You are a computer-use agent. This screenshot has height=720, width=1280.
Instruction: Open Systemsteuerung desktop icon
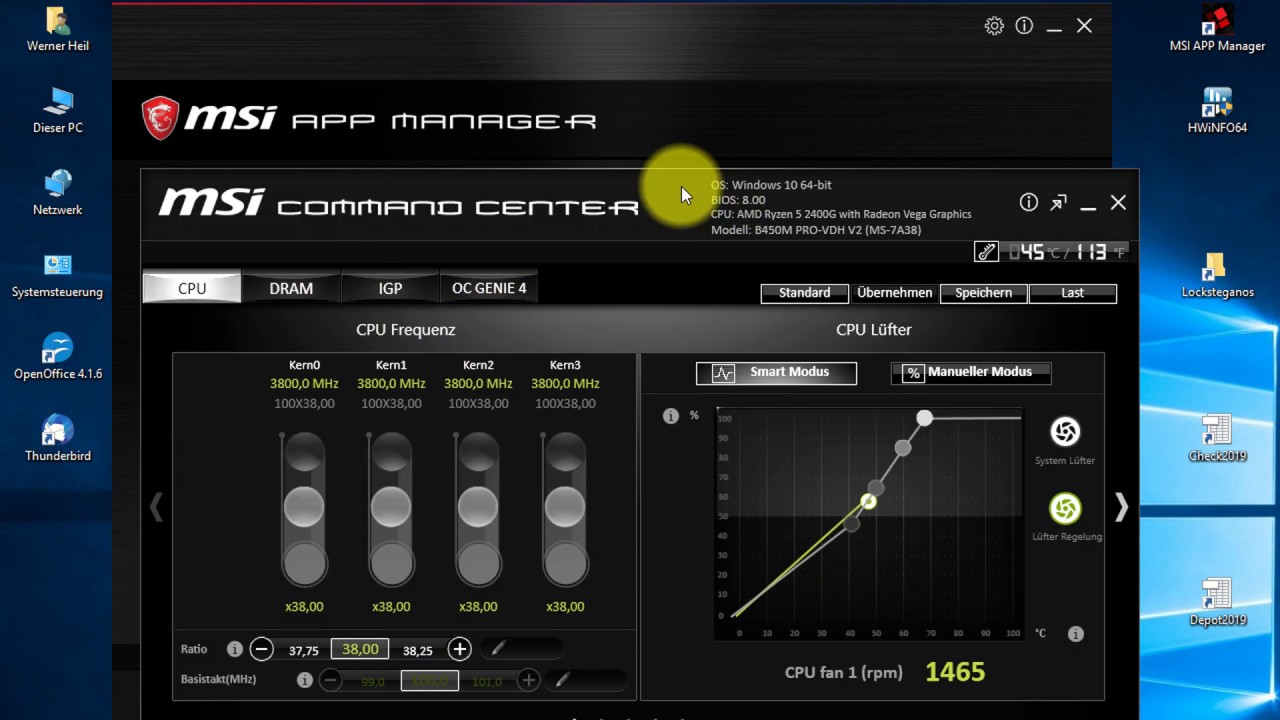(58, 275)
